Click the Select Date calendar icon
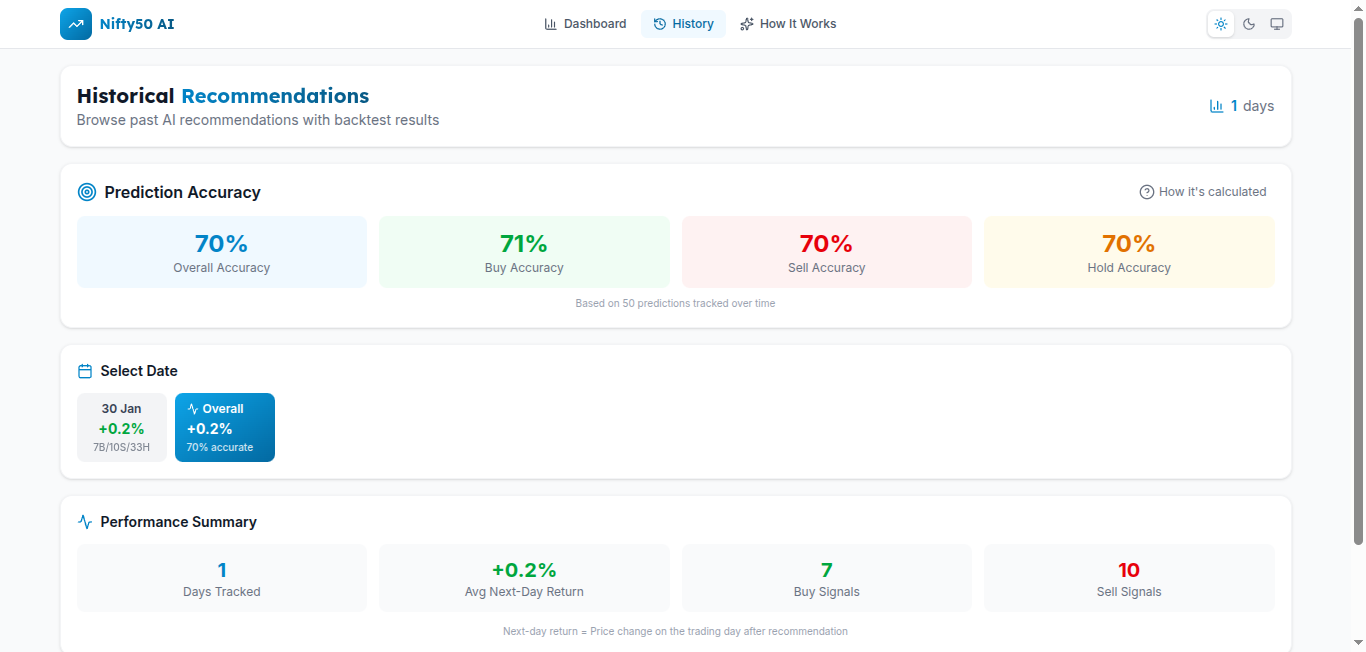Viewport: 1366px width, 652px height. tap(85, 371)
